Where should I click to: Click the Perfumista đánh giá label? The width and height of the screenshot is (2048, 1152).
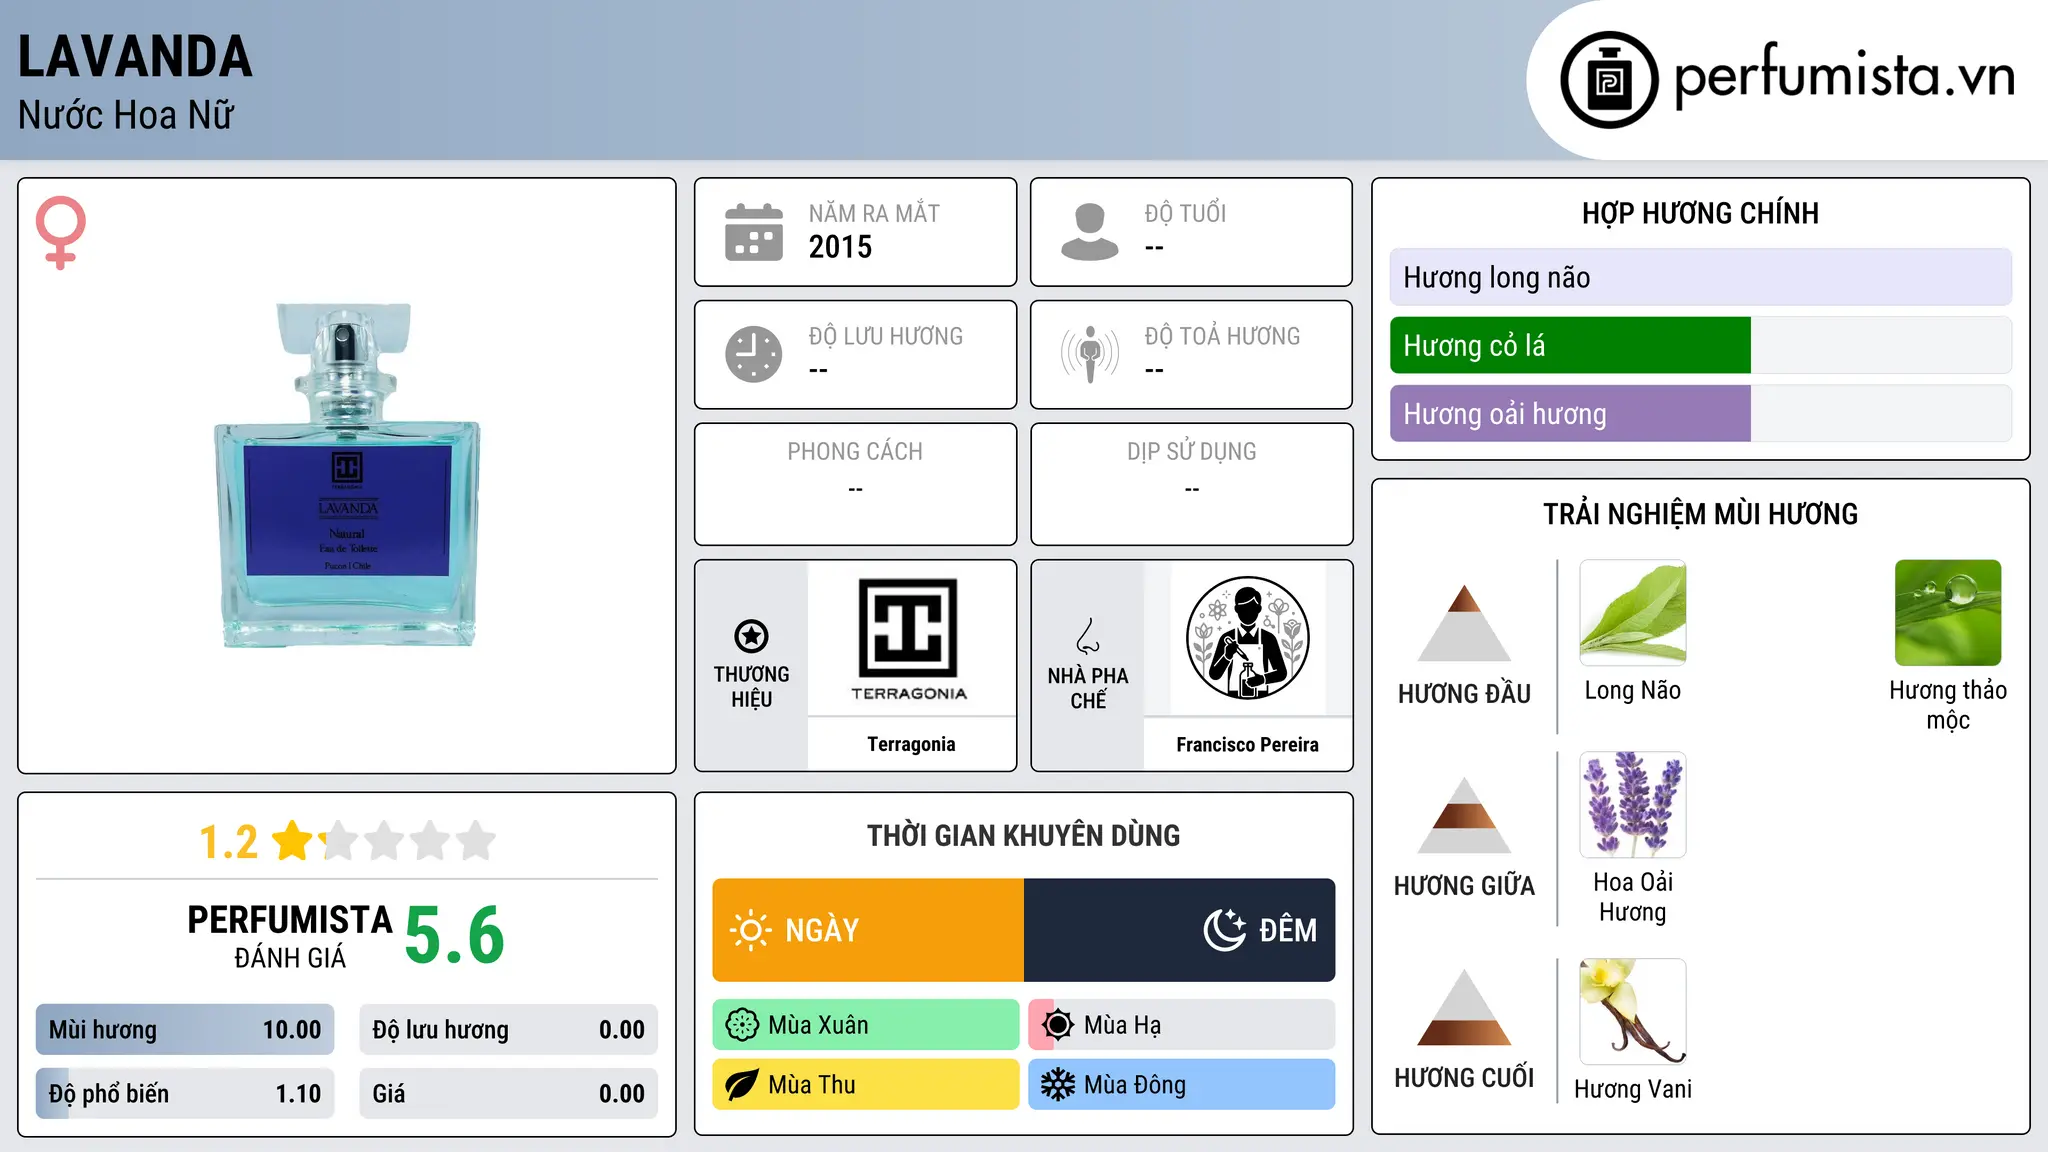[290, 936]
